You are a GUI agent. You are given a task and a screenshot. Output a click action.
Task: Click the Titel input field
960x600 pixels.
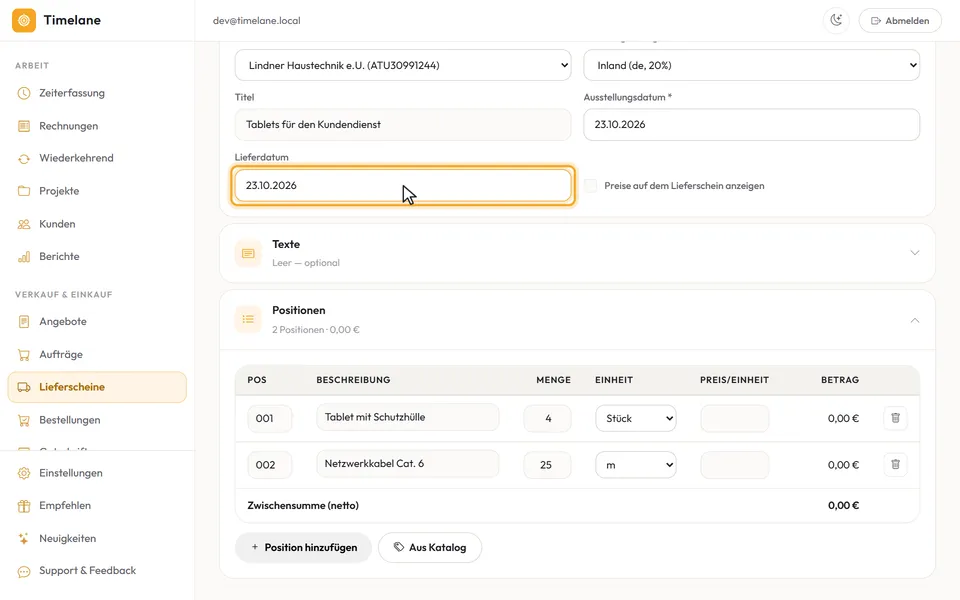tap(403, 124)
